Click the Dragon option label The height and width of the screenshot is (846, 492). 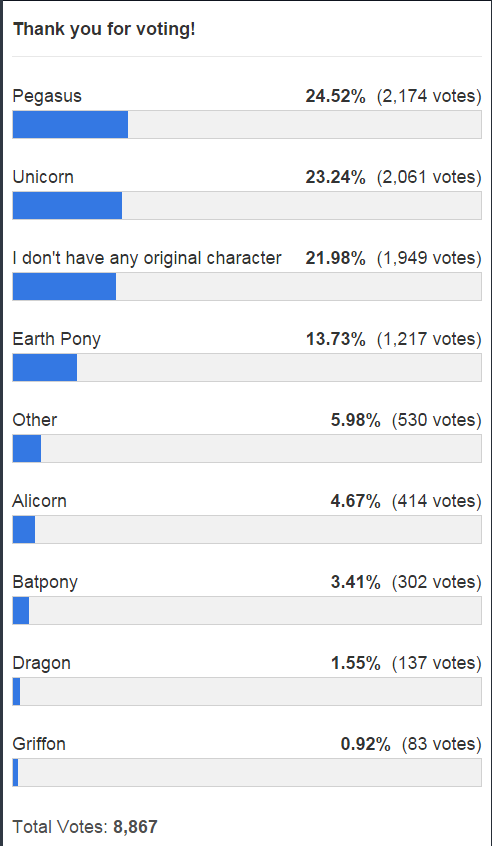coord(42,663)
